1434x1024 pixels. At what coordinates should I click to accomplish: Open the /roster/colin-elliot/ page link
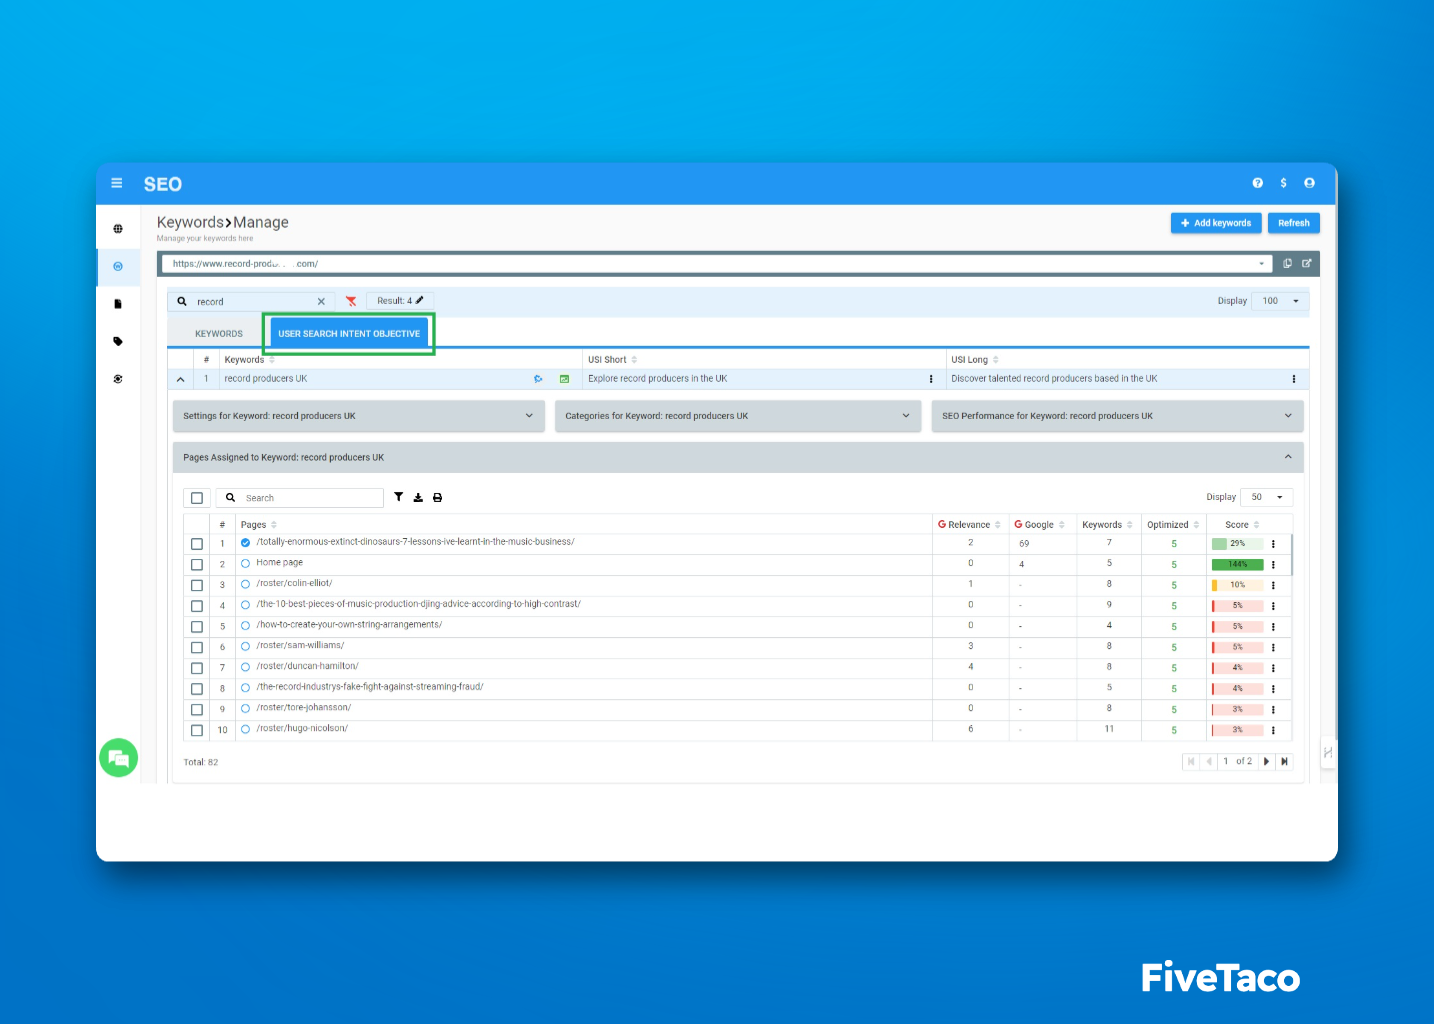294,583
